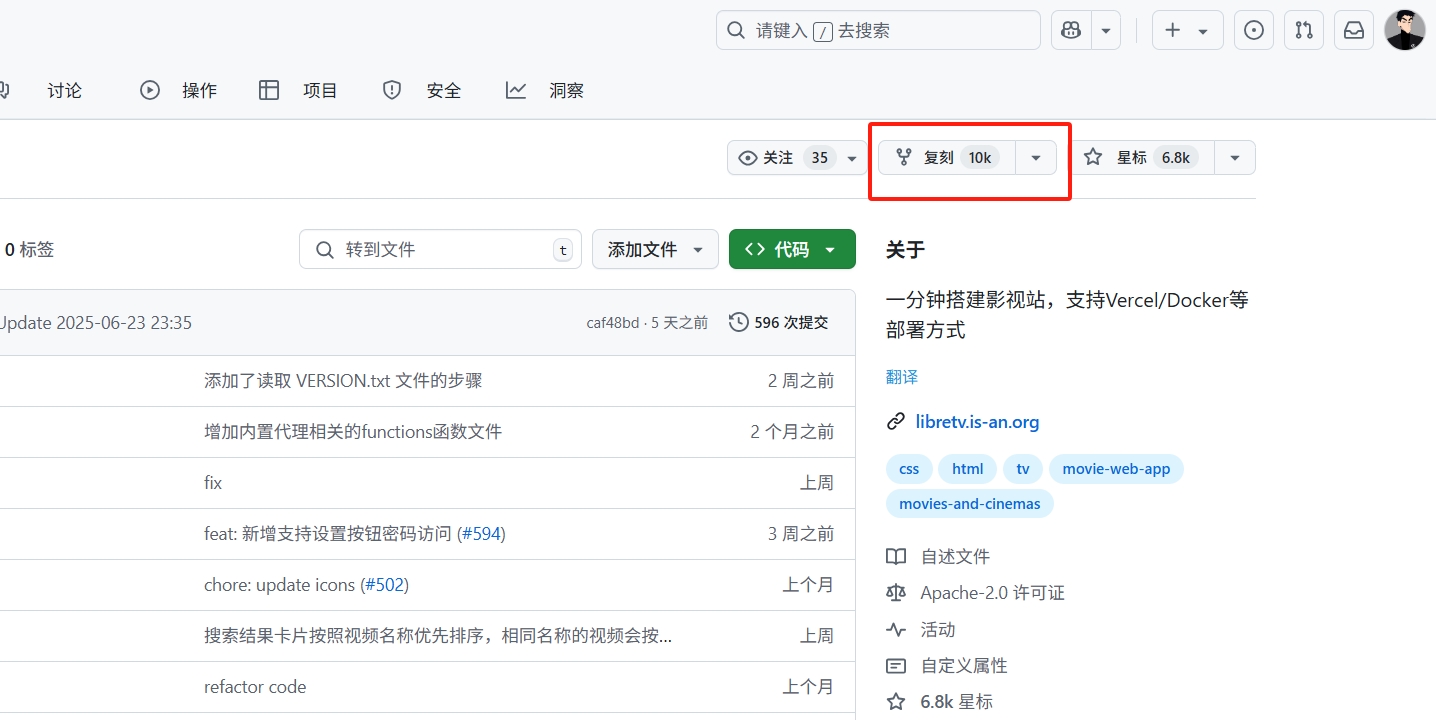Open the 添加文件 dropdown
This screenshot has width=1436, height=720.
click(x=655, y=250)
